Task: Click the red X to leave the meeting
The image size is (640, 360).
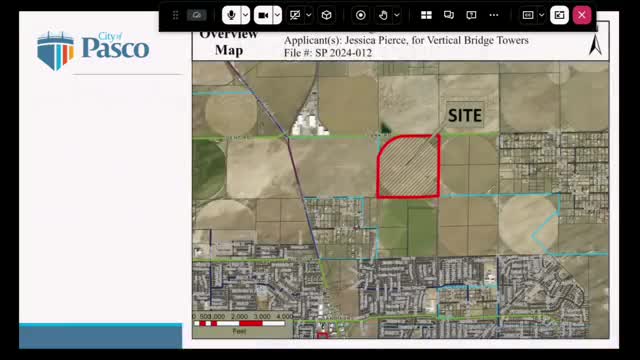Action: [582, 15]
